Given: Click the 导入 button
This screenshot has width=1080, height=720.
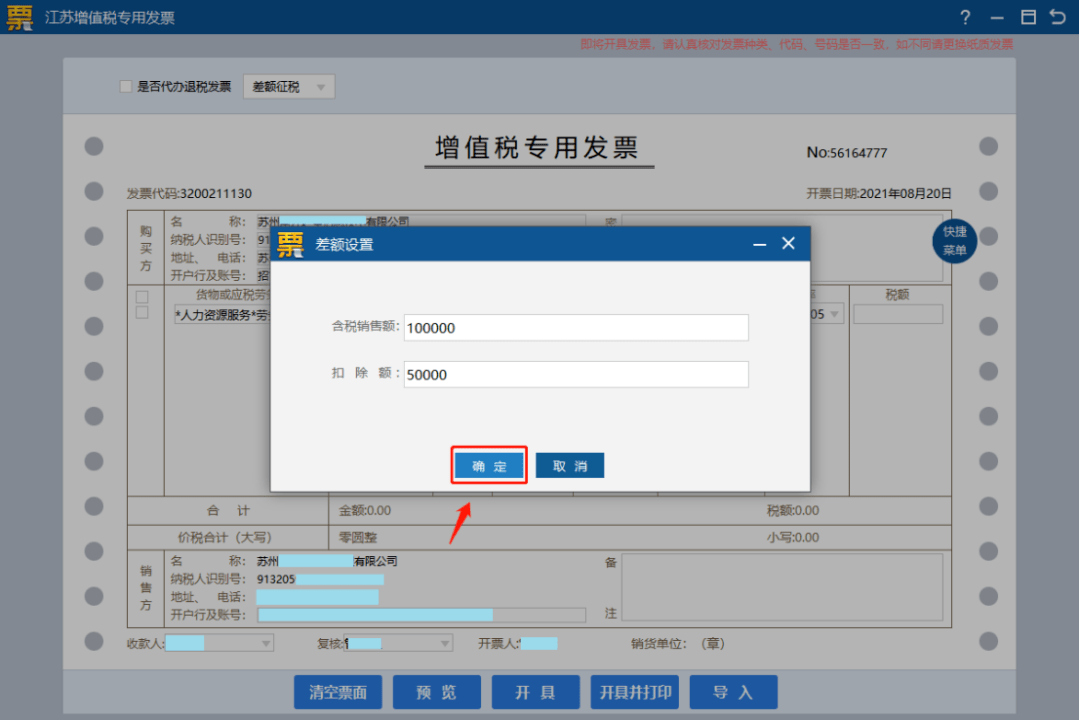Looking at the screenshot, I should click(734, 692).
